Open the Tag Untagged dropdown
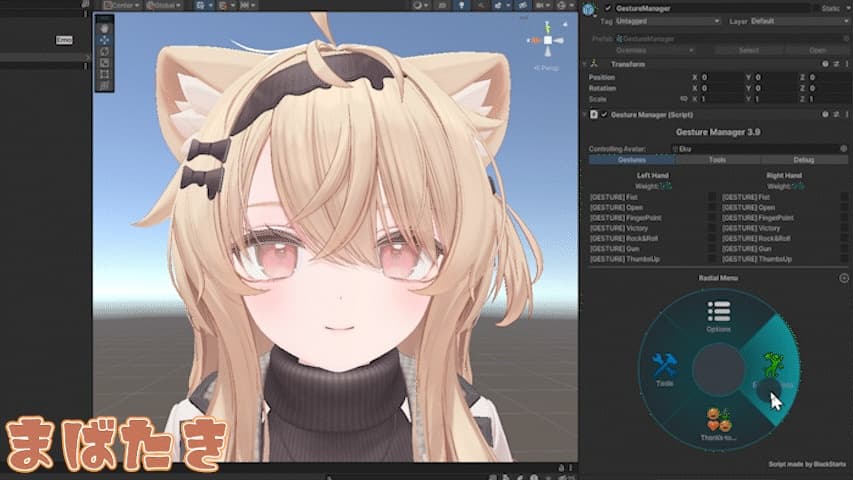 click(668, 21)
